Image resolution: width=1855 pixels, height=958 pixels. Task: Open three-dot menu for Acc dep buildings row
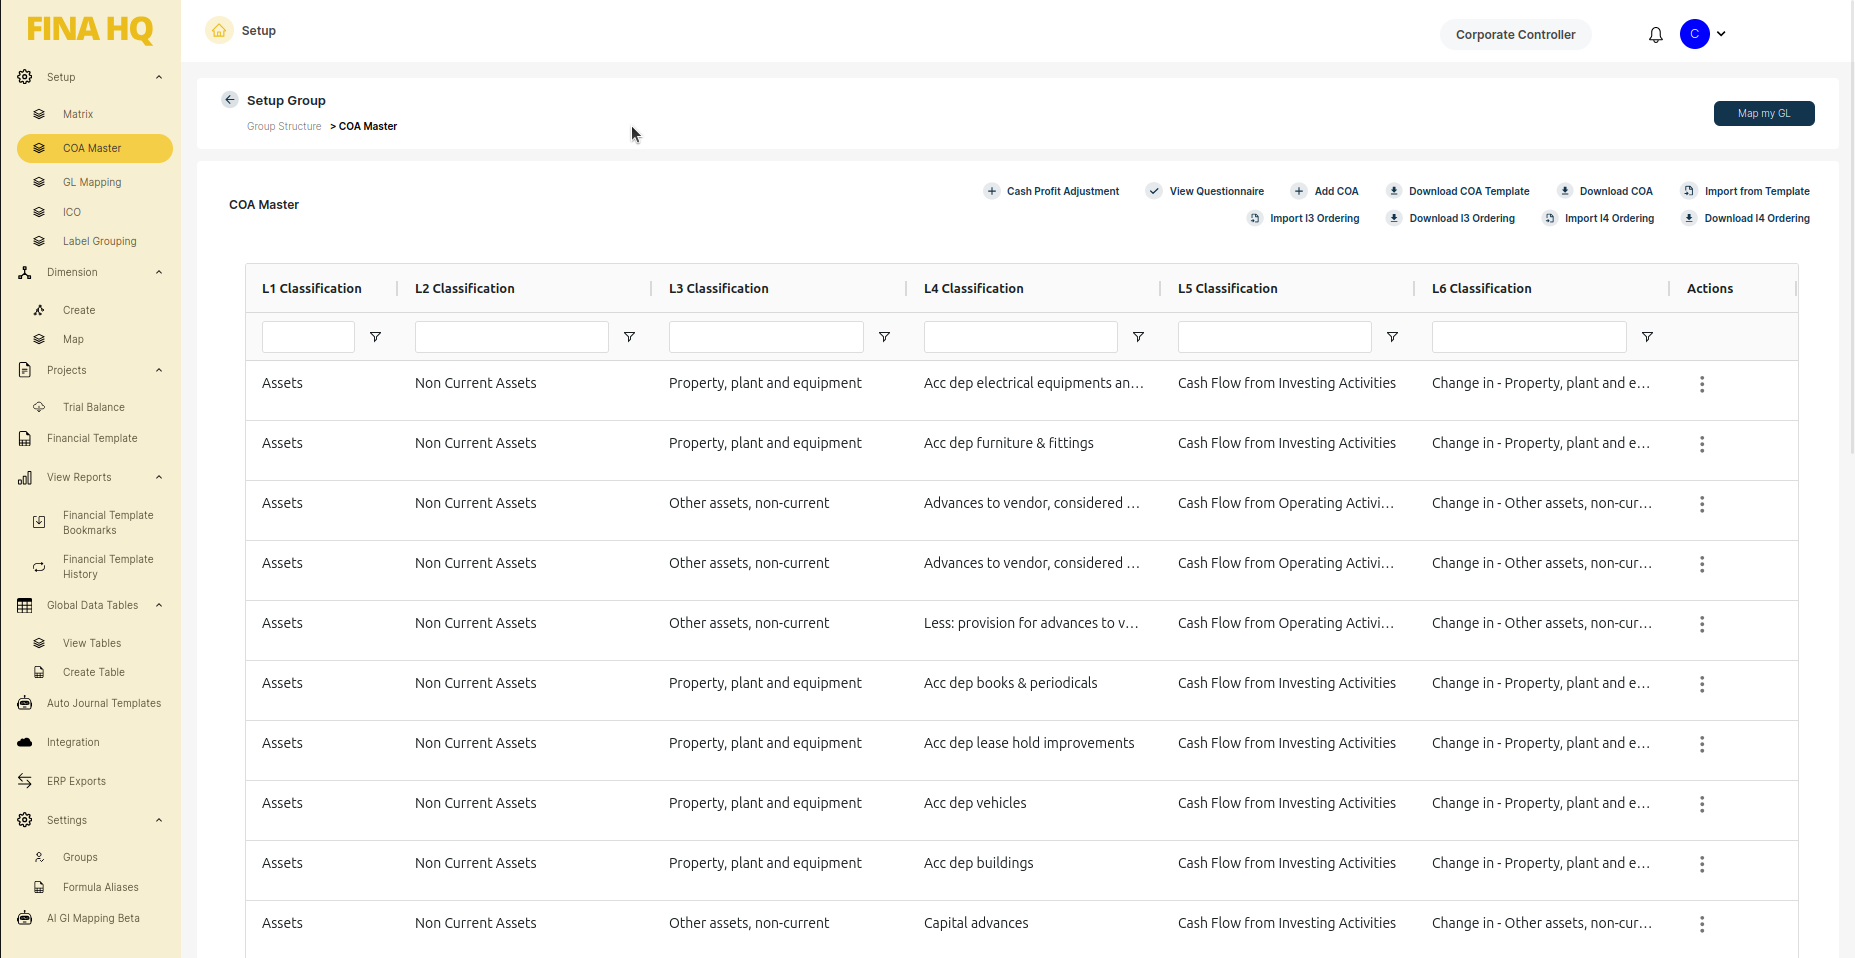click(x=1701, y=864)
